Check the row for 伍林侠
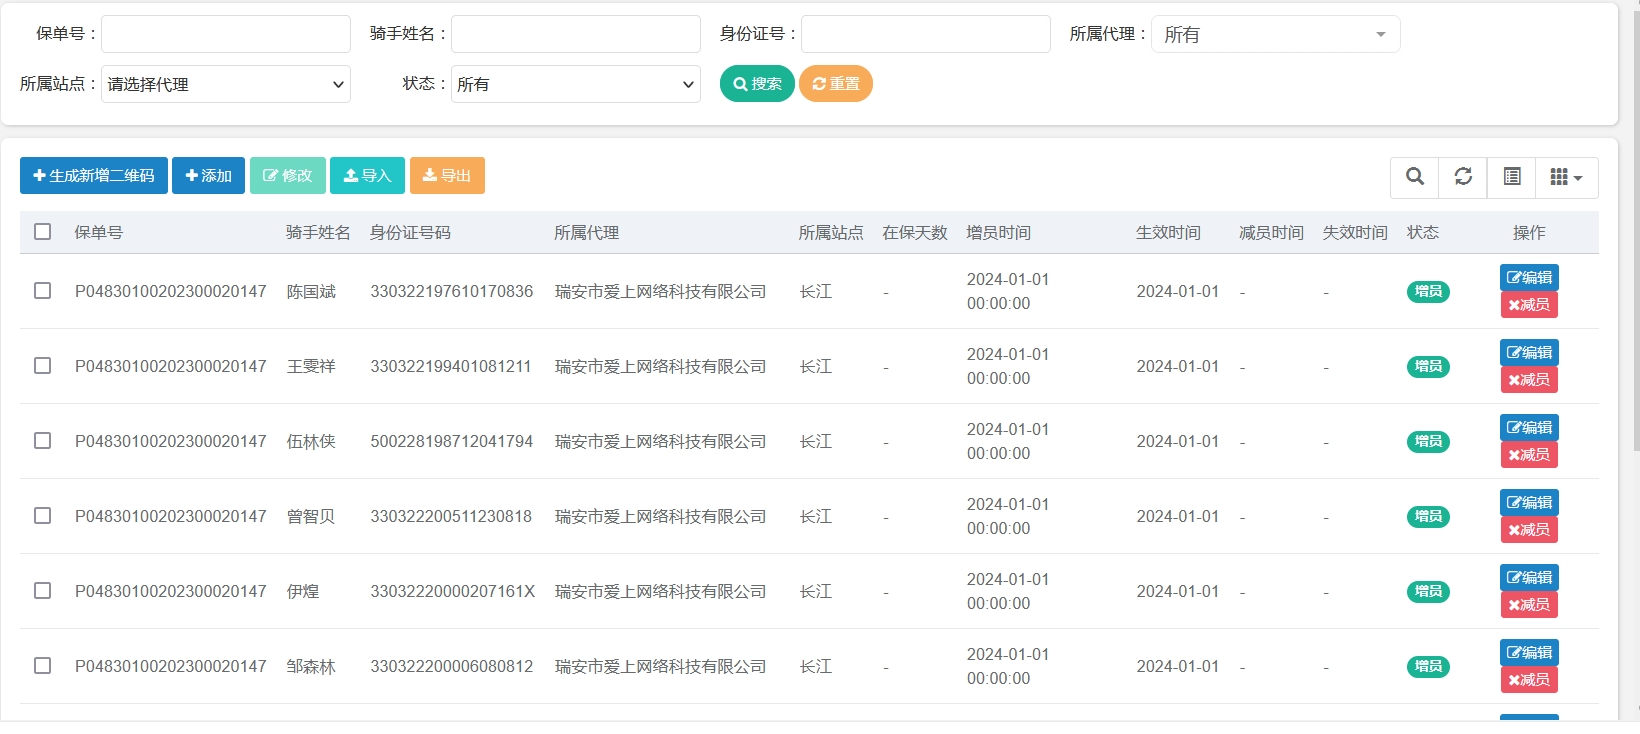 coord(42,441)
